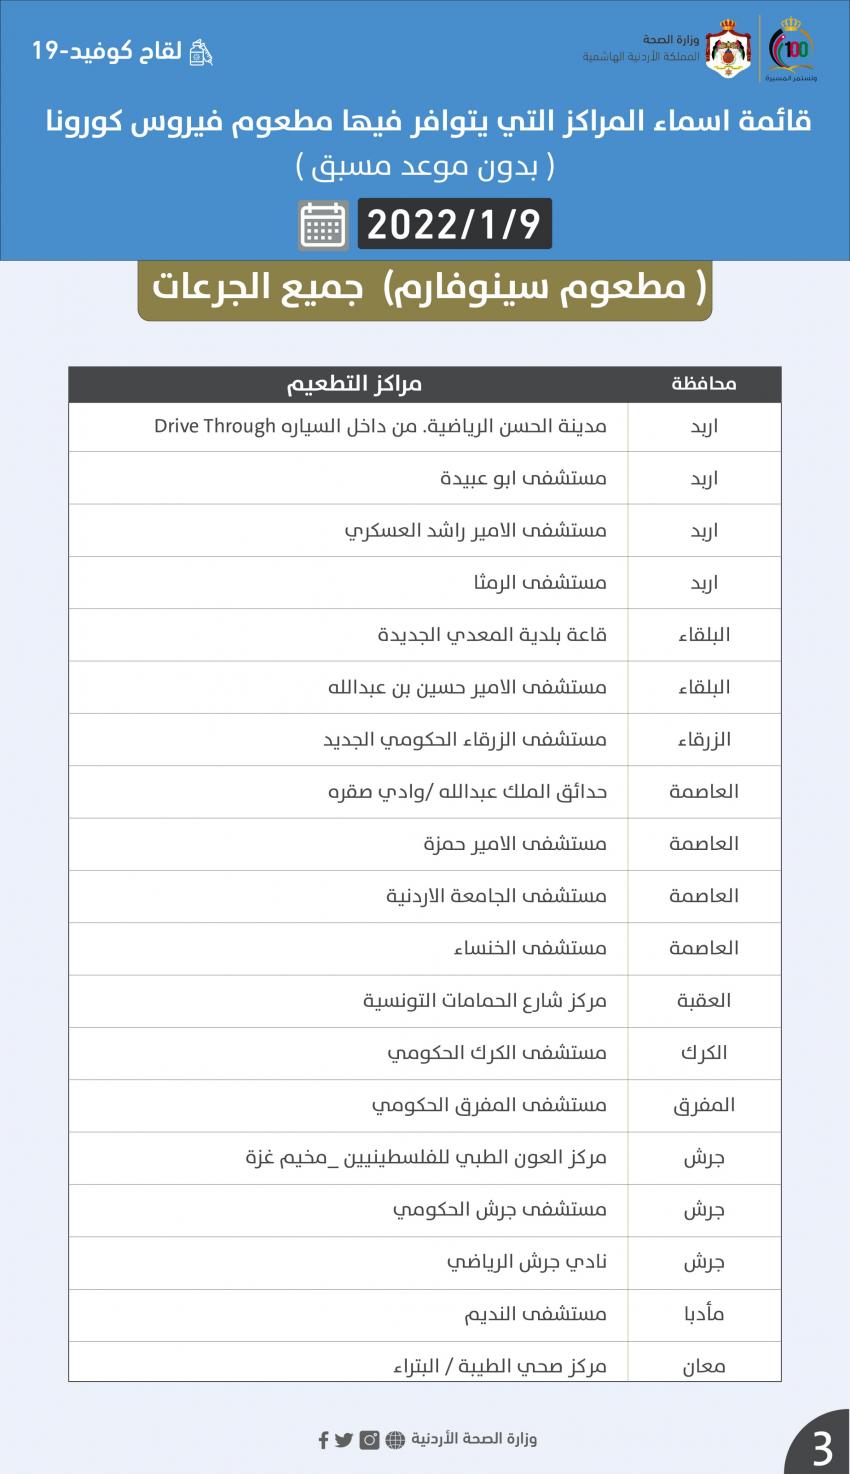This screenshot has height=1474, width=850.
Task: Click the vaccine vial icon in header
Action: click(x=201, y=52)
